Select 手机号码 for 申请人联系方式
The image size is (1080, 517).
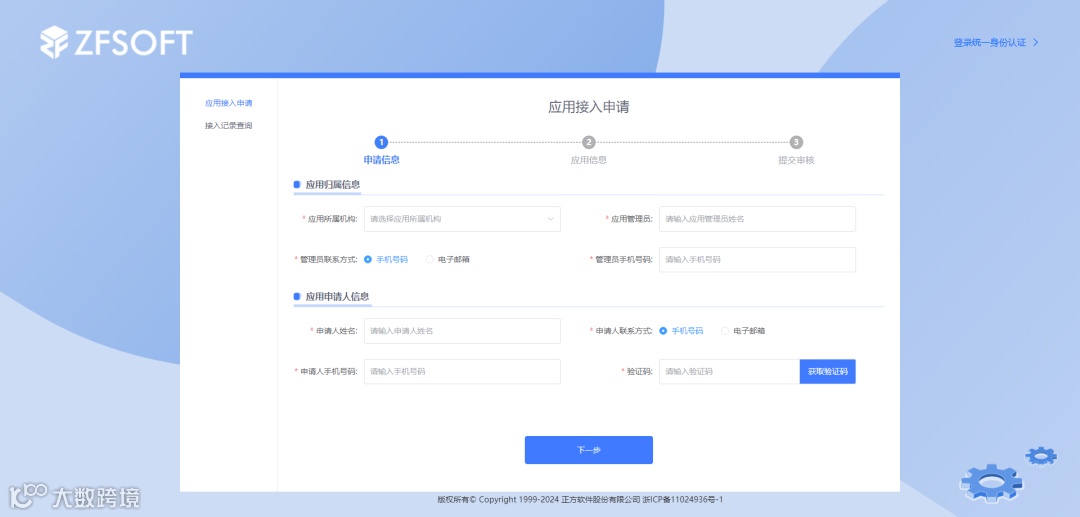coord(681,330)
